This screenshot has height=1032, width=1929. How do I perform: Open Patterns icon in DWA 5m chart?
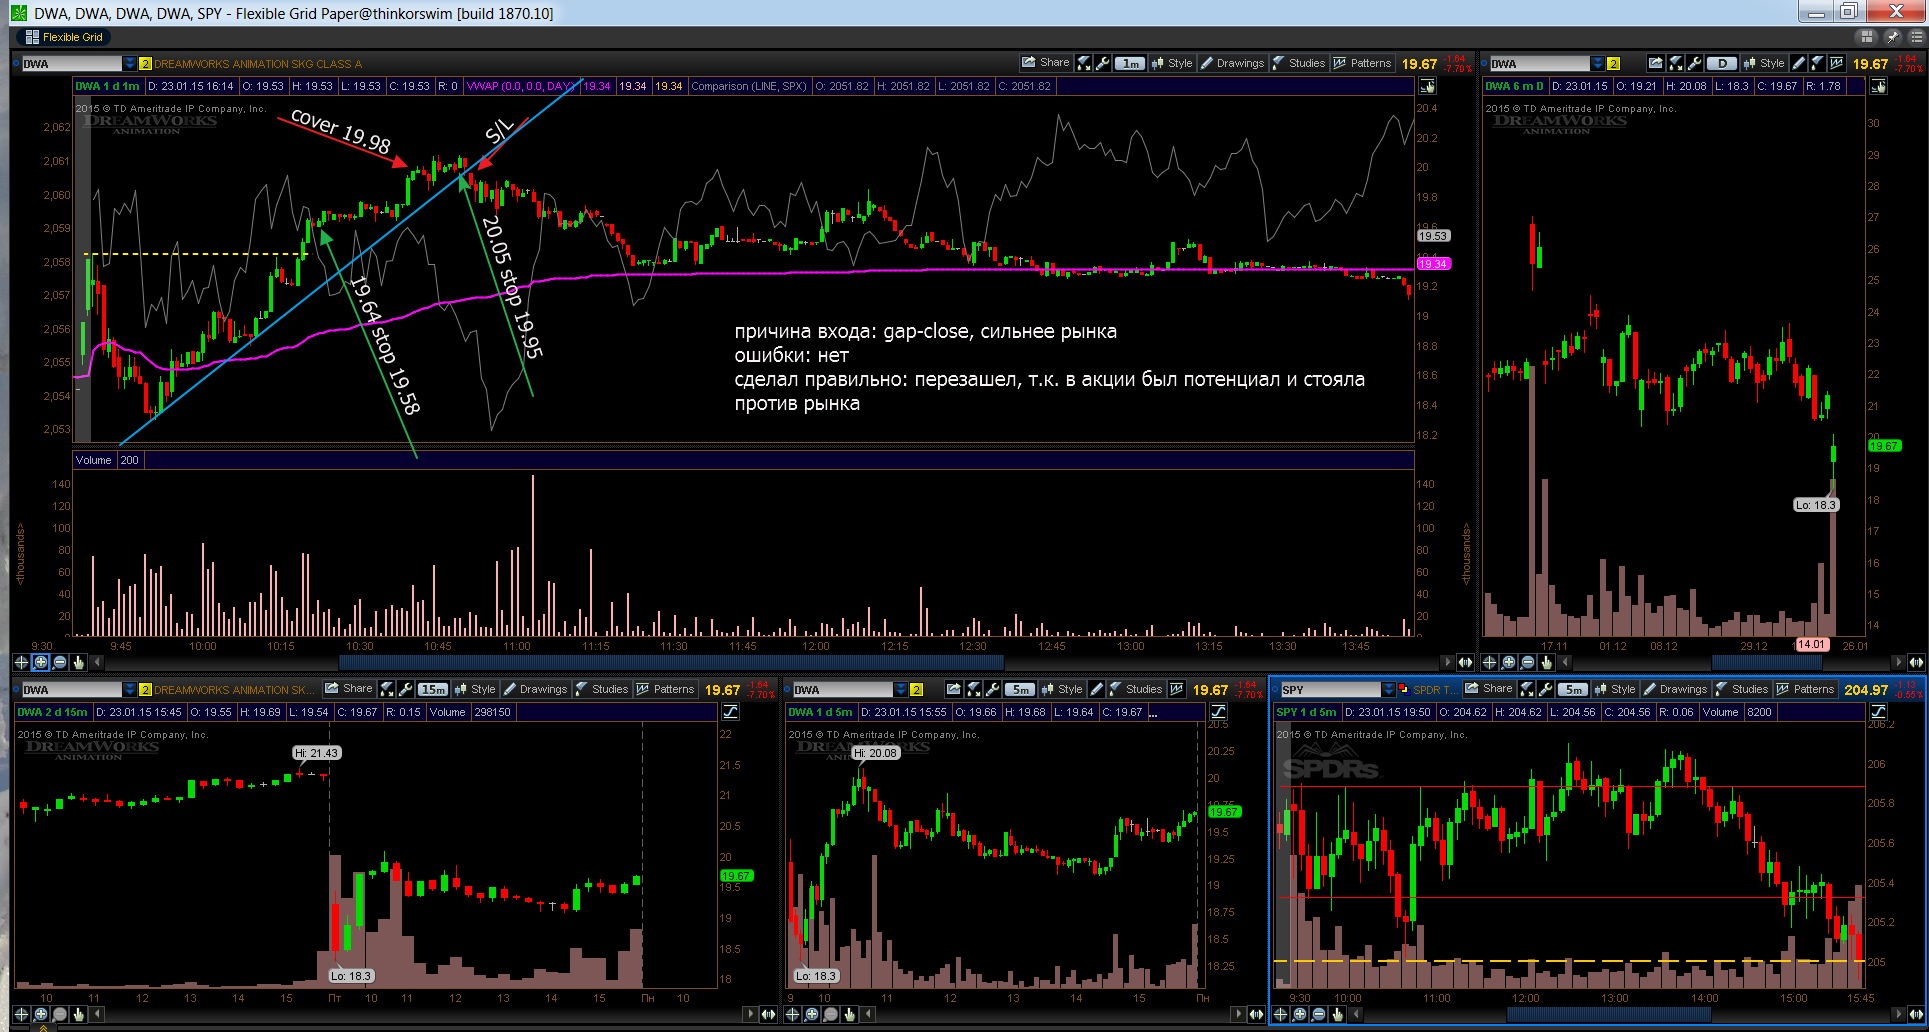click(1176, 689)
